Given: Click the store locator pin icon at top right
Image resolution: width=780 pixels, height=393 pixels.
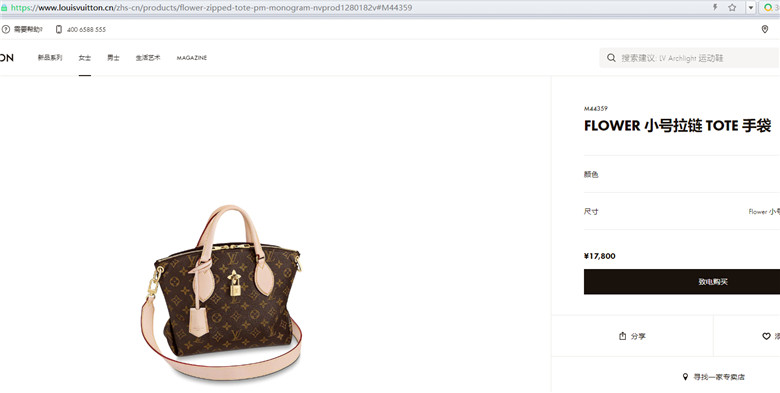Looking at the screenshot, I should click(765, 29).
